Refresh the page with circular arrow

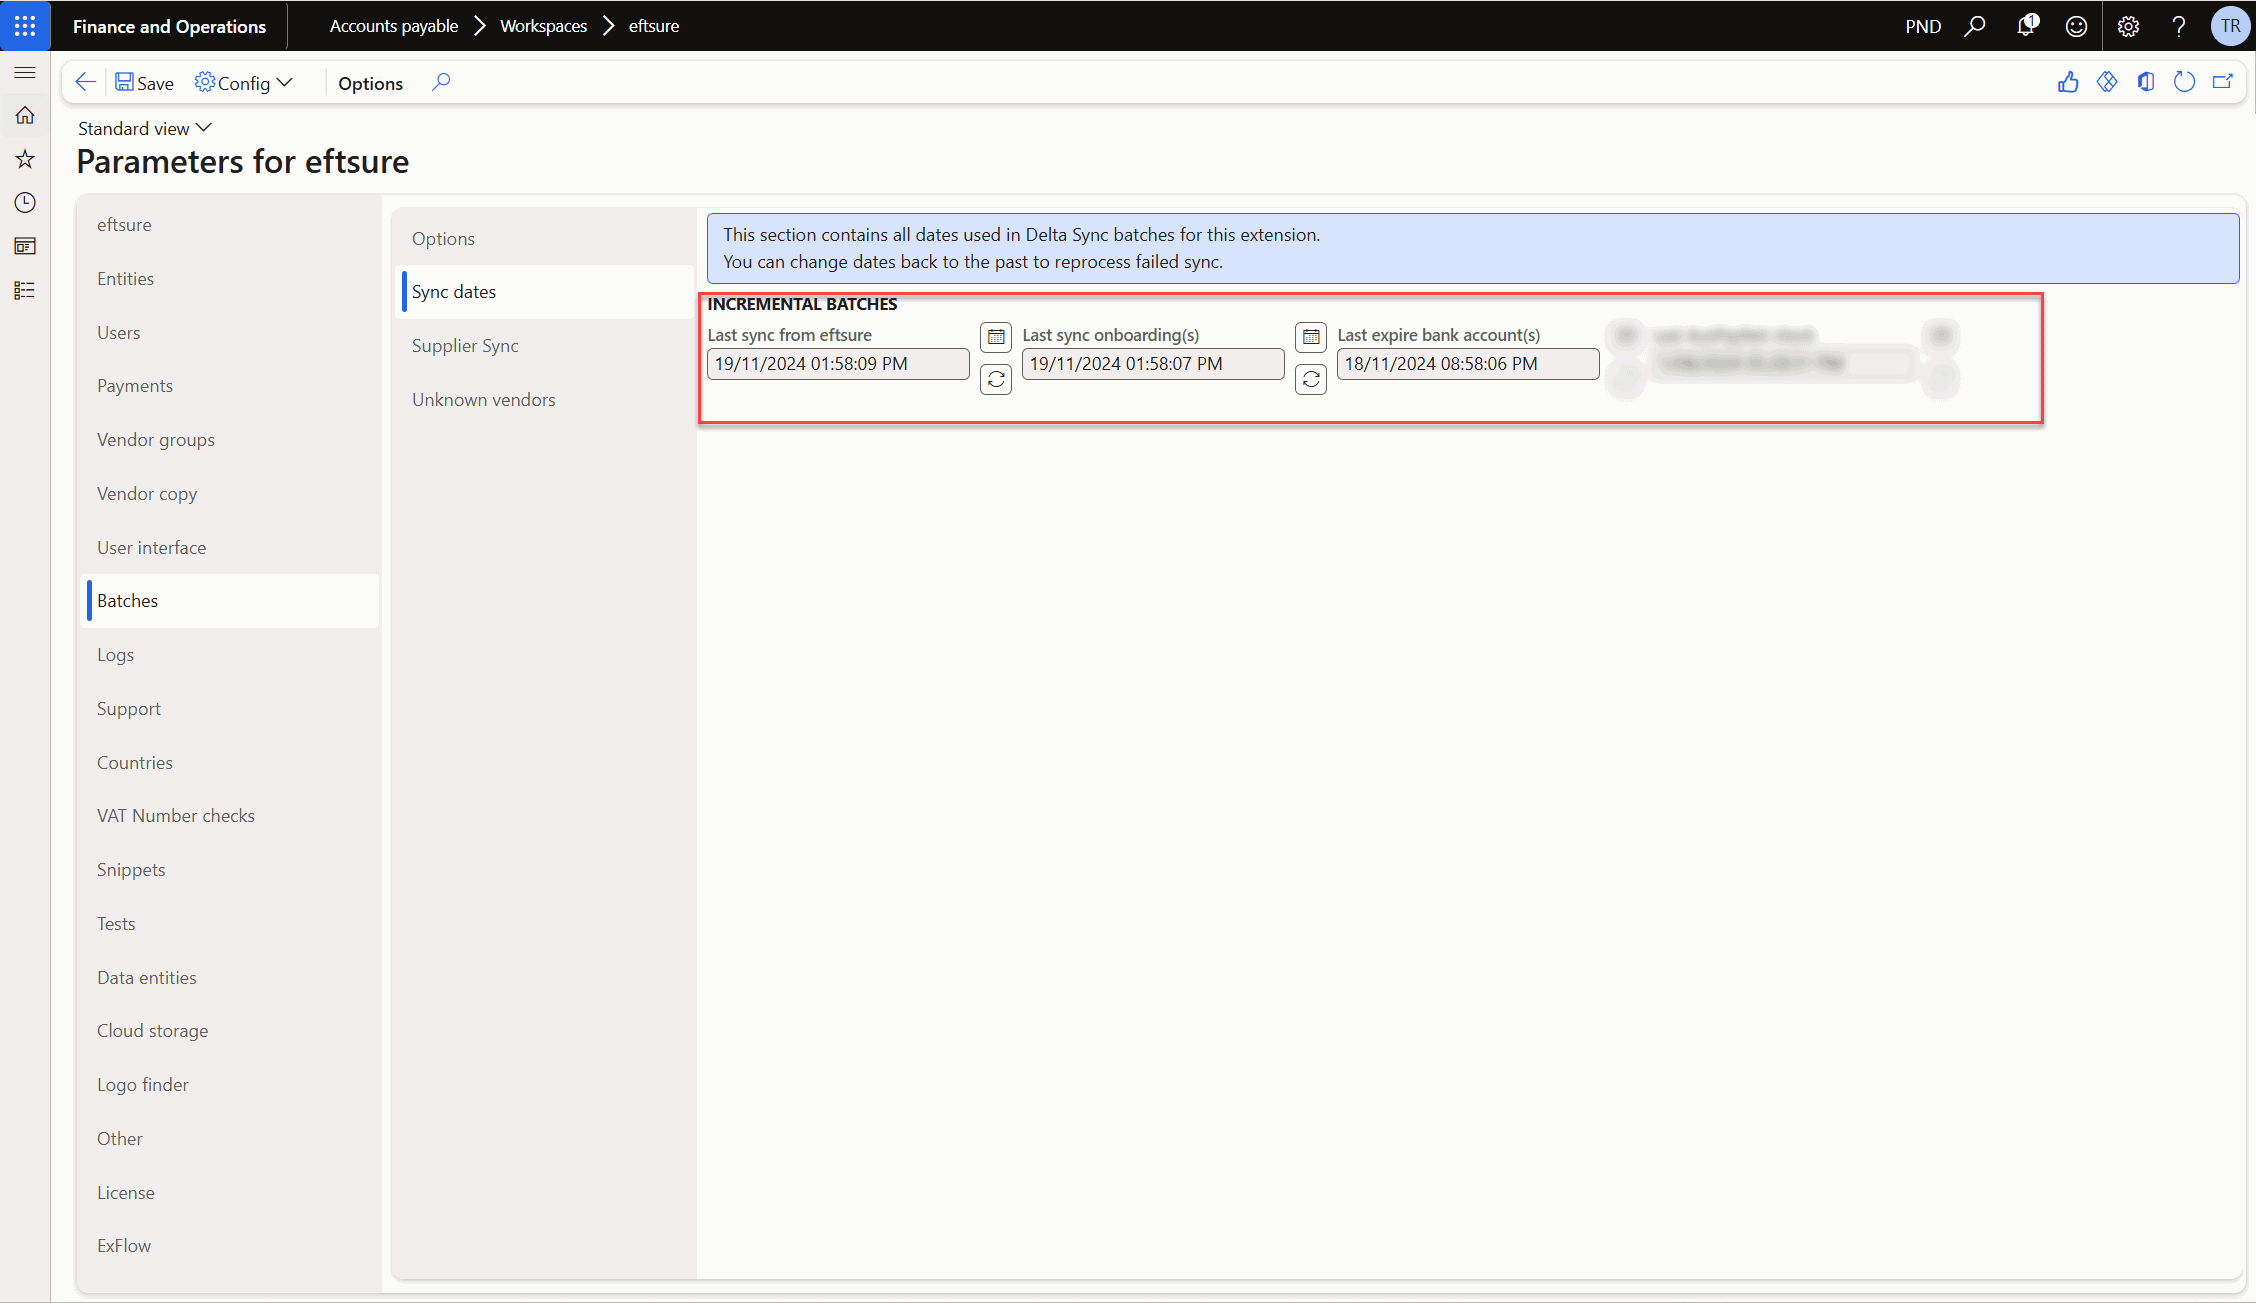(2184, 82)
